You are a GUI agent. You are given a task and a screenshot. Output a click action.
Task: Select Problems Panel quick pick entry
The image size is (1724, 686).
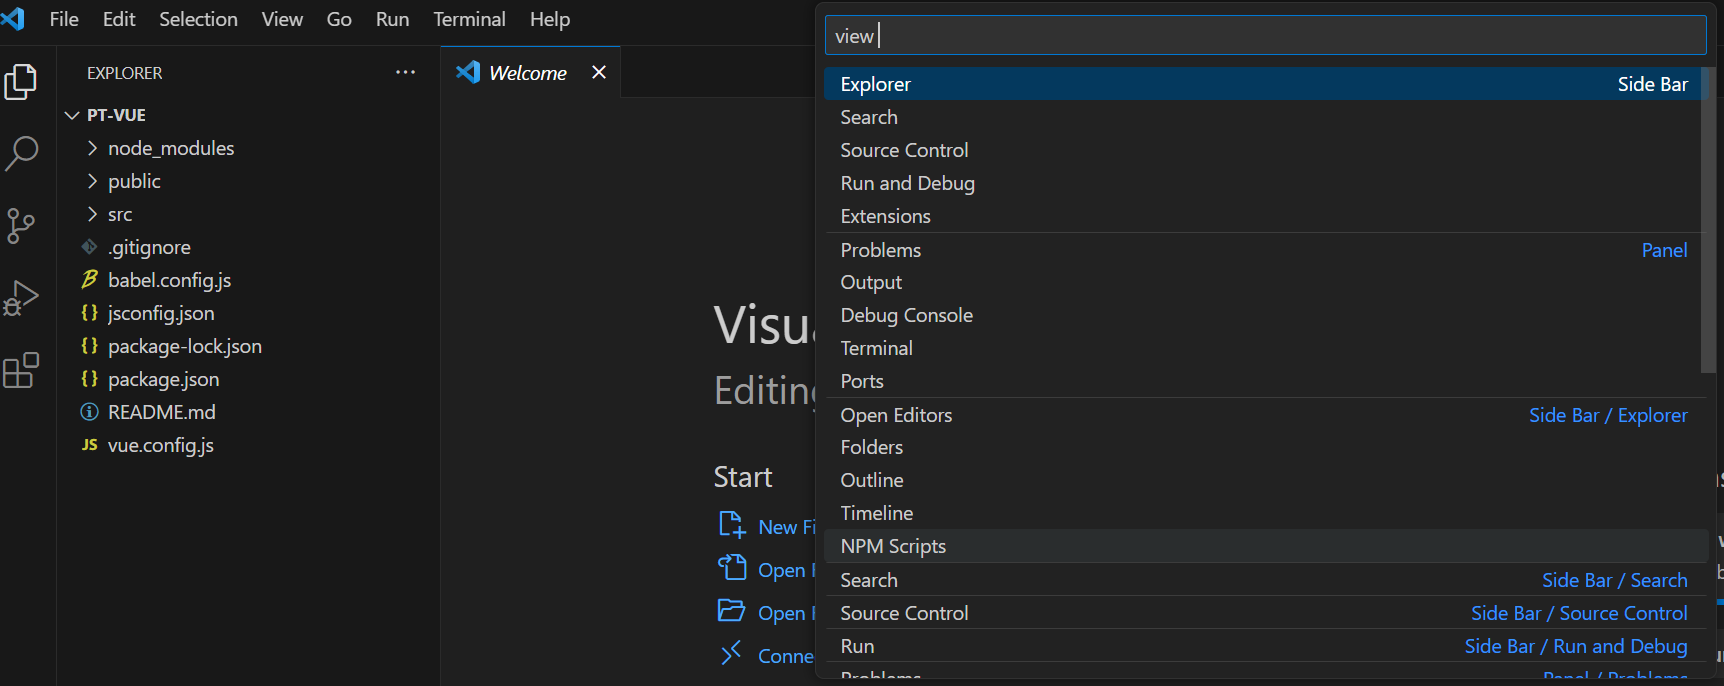coord(1262,250)
